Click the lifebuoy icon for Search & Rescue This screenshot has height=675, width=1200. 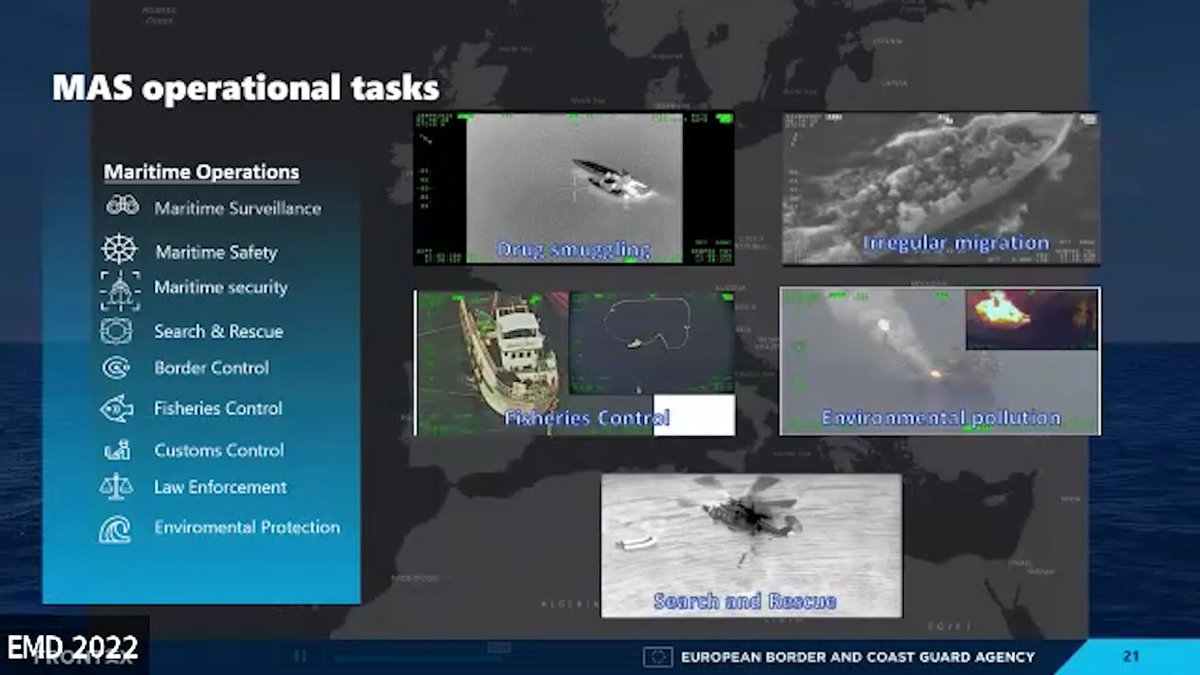(x=117, y=330)
